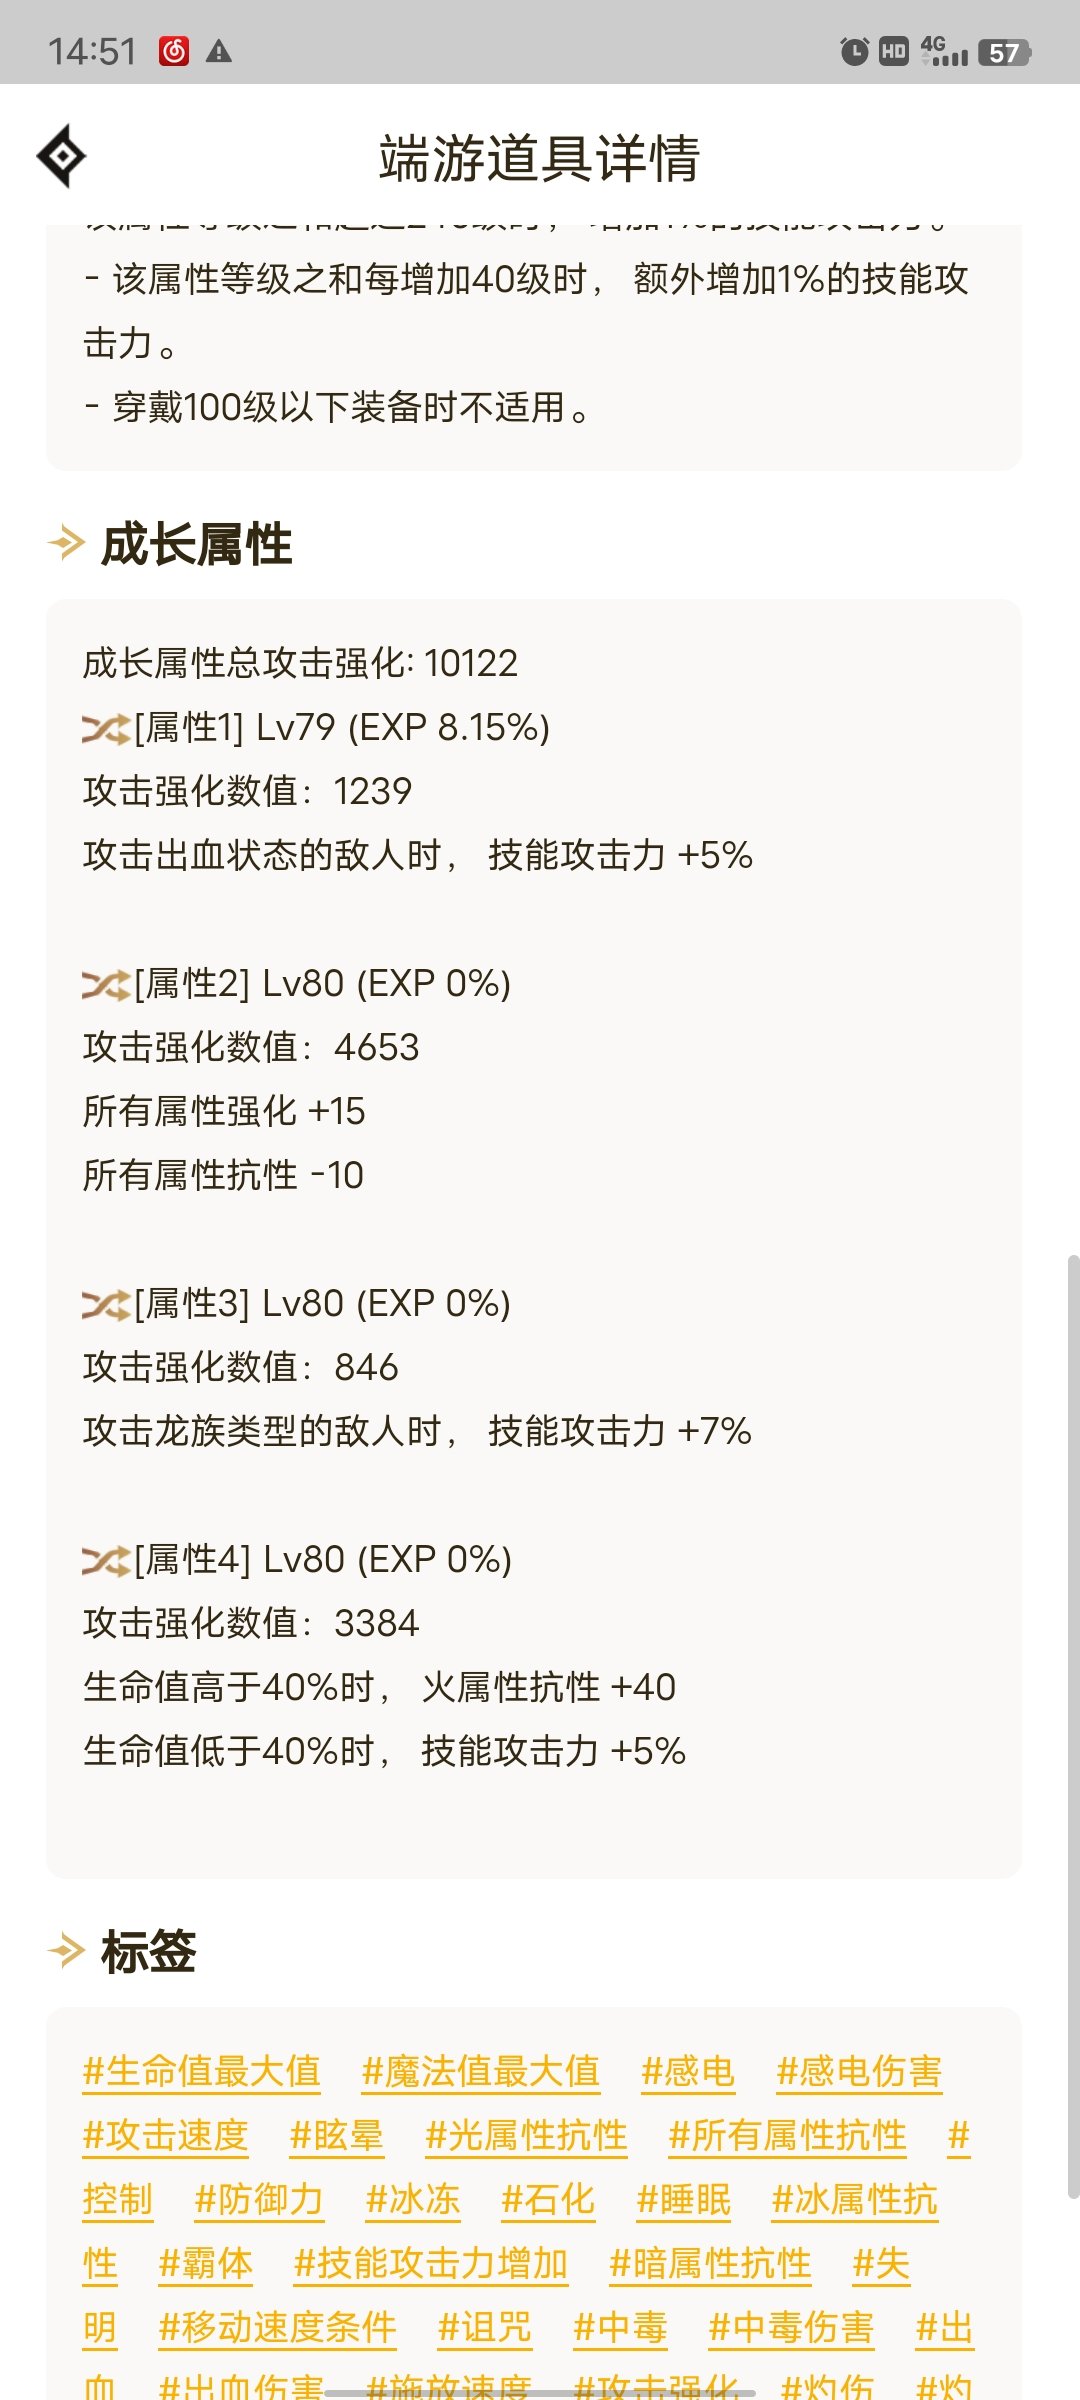The height and width of the screenshot is (2400, 1080).
Task: Tap arrow icon next to 标签 heading
Action: [67, 1950]
